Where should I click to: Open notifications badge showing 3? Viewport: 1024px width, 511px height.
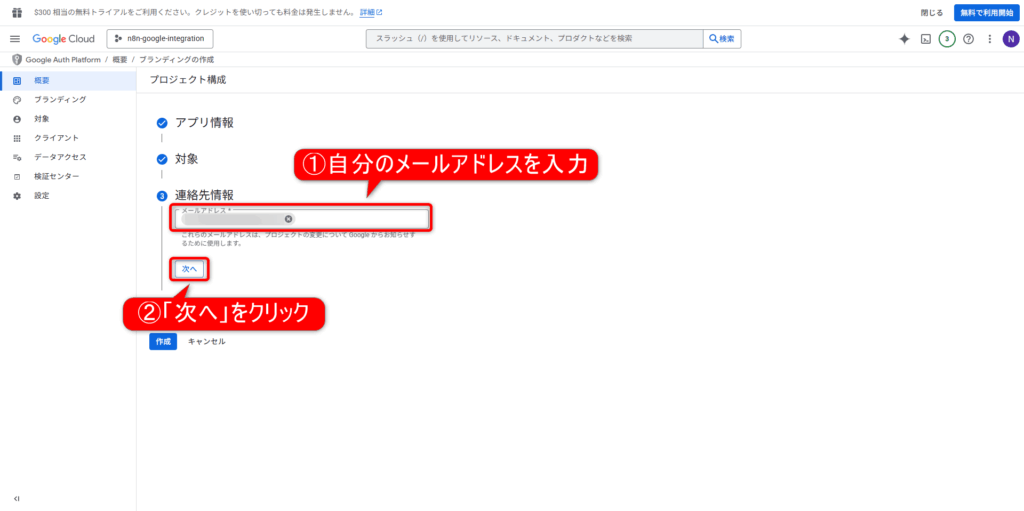coord(947,39)
